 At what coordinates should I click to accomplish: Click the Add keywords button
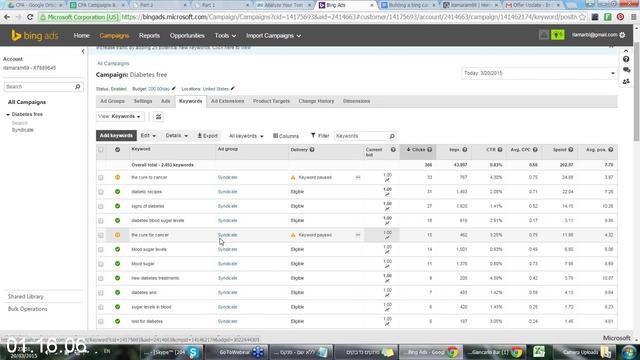pos(116,136)
